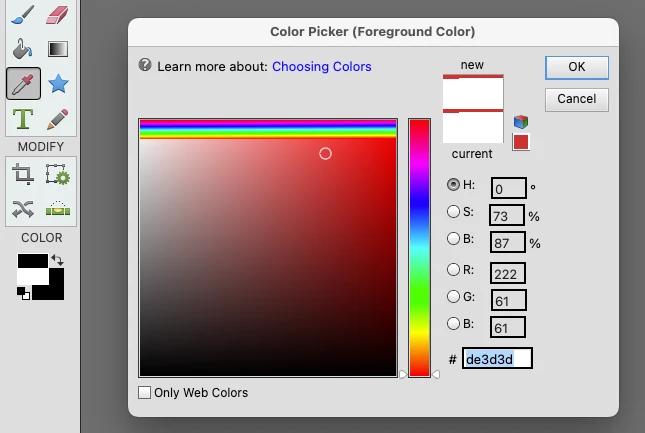This screenshot has height=433, width=645.
Task: Select the R red channel radio button
Action: click(x=453, y=269)
